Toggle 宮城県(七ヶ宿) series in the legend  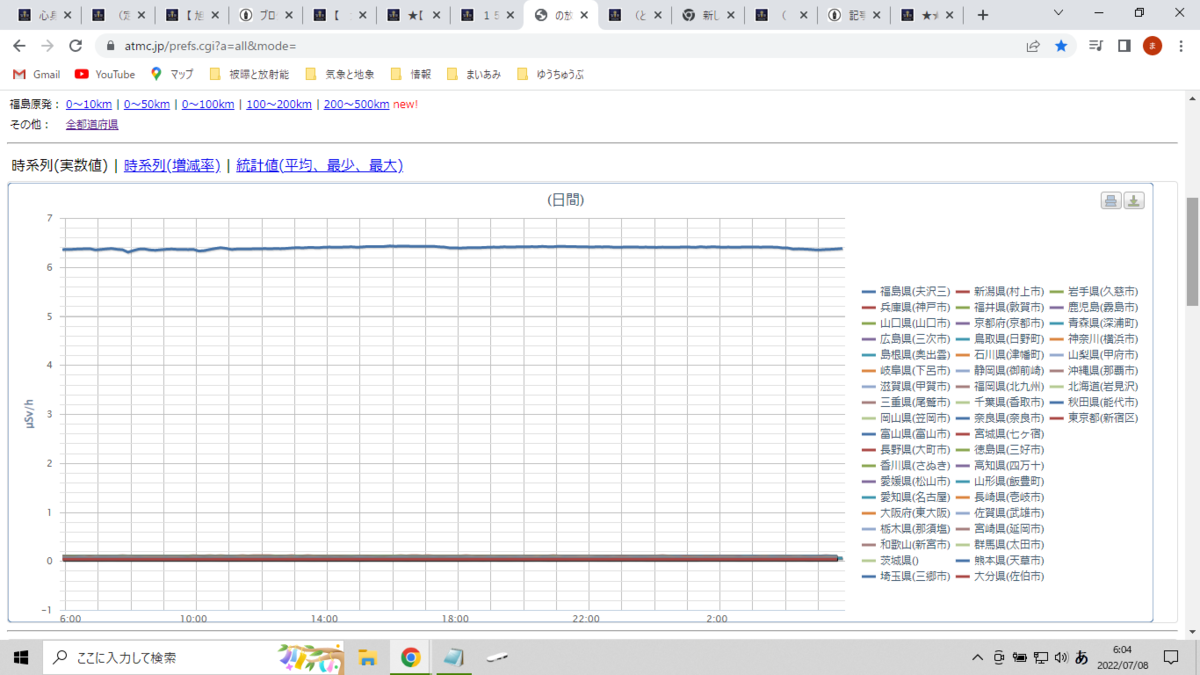click(x=1000, y=433)
